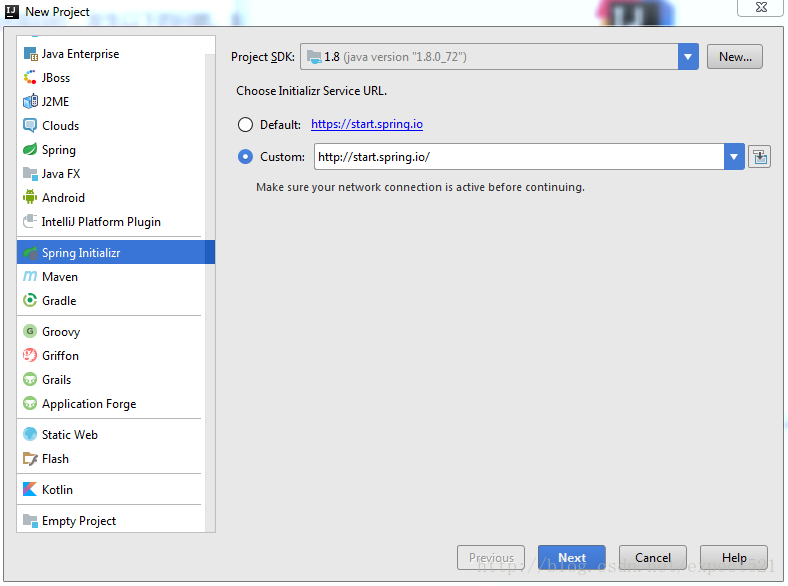Click the IntelliJ Platform Plugin icon
The image size is (788, 586).
pyautogui.click(x=30, y=221)
